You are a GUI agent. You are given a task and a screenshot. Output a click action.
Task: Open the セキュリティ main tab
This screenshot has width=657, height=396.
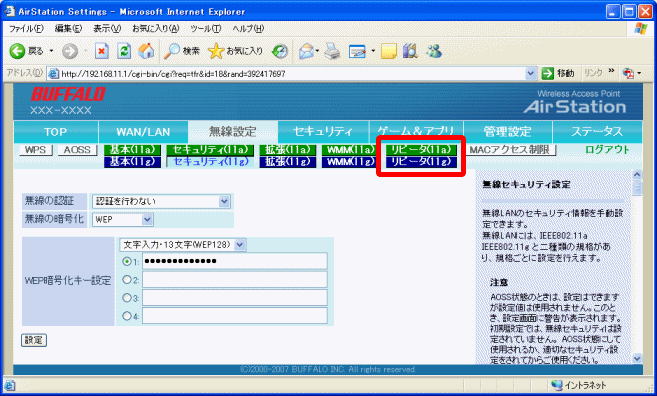323,132
